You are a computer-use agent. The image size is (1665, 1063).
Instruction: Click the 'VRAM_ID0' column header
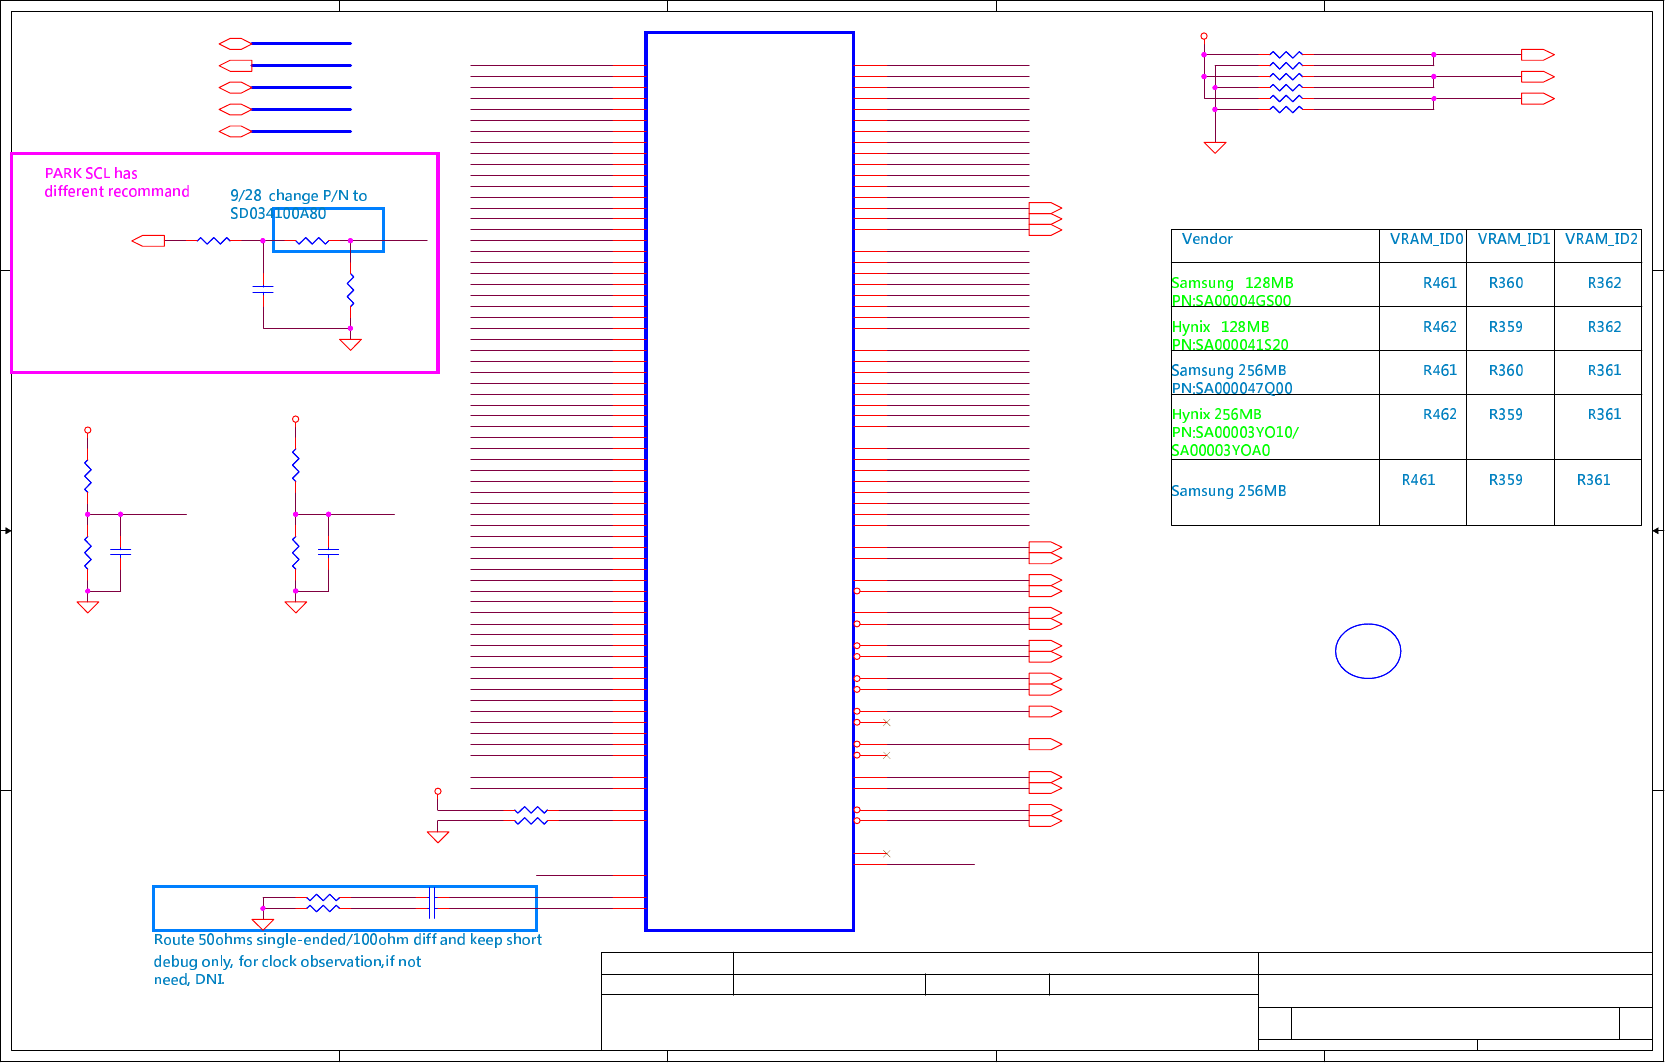point(1426,239)
